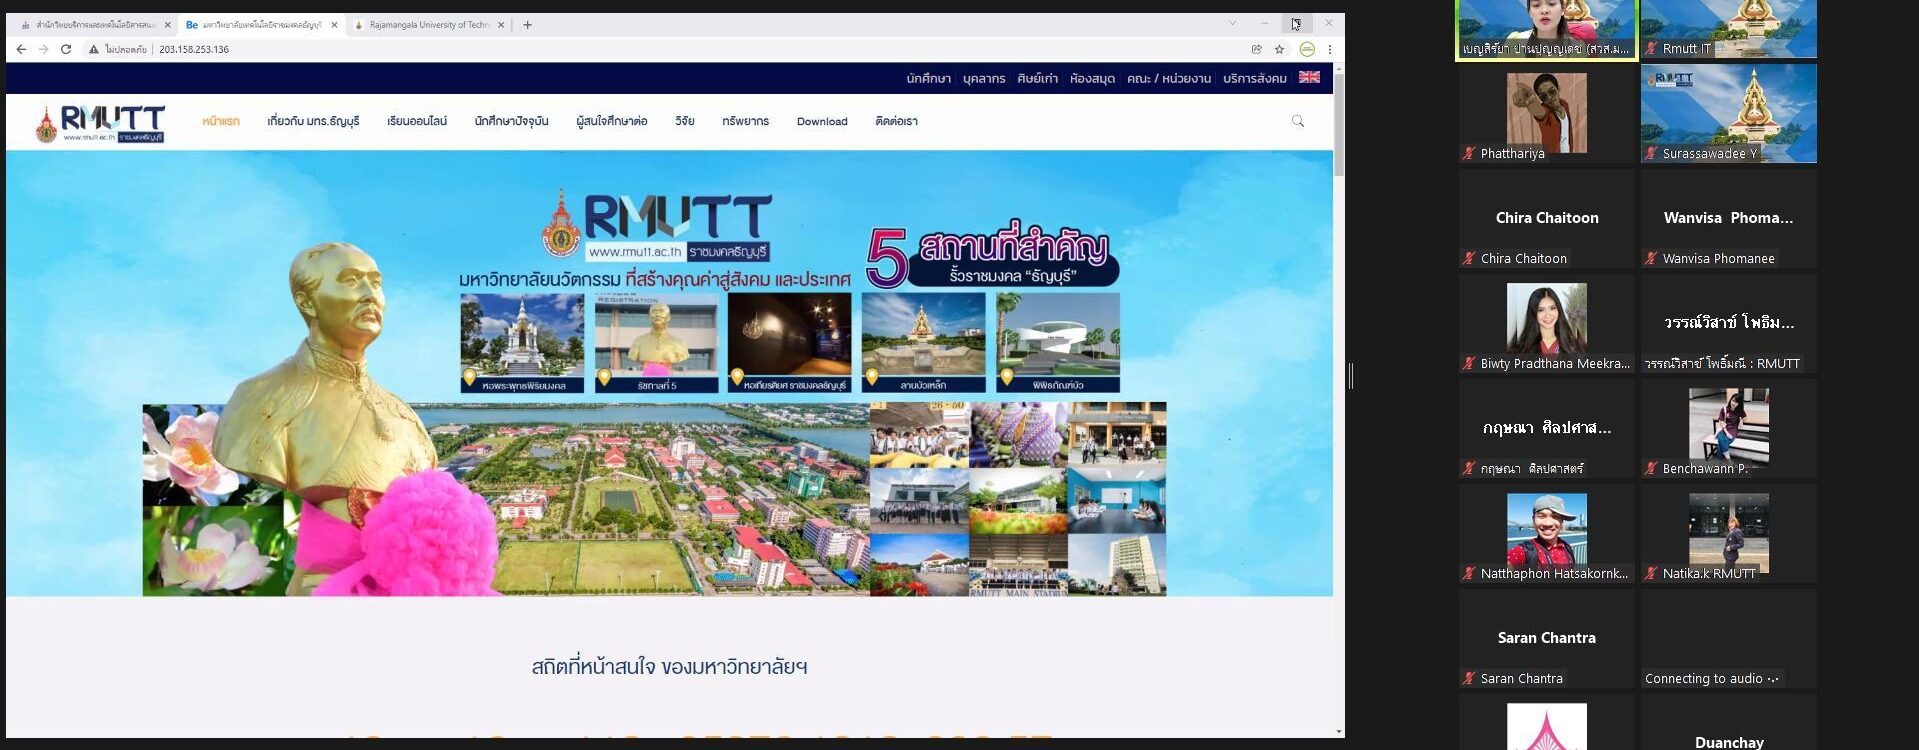Click the สถิติที่หน้าสนใจ ของมหาวิทยาลัยฯ heading

click(x=669, y=667)
